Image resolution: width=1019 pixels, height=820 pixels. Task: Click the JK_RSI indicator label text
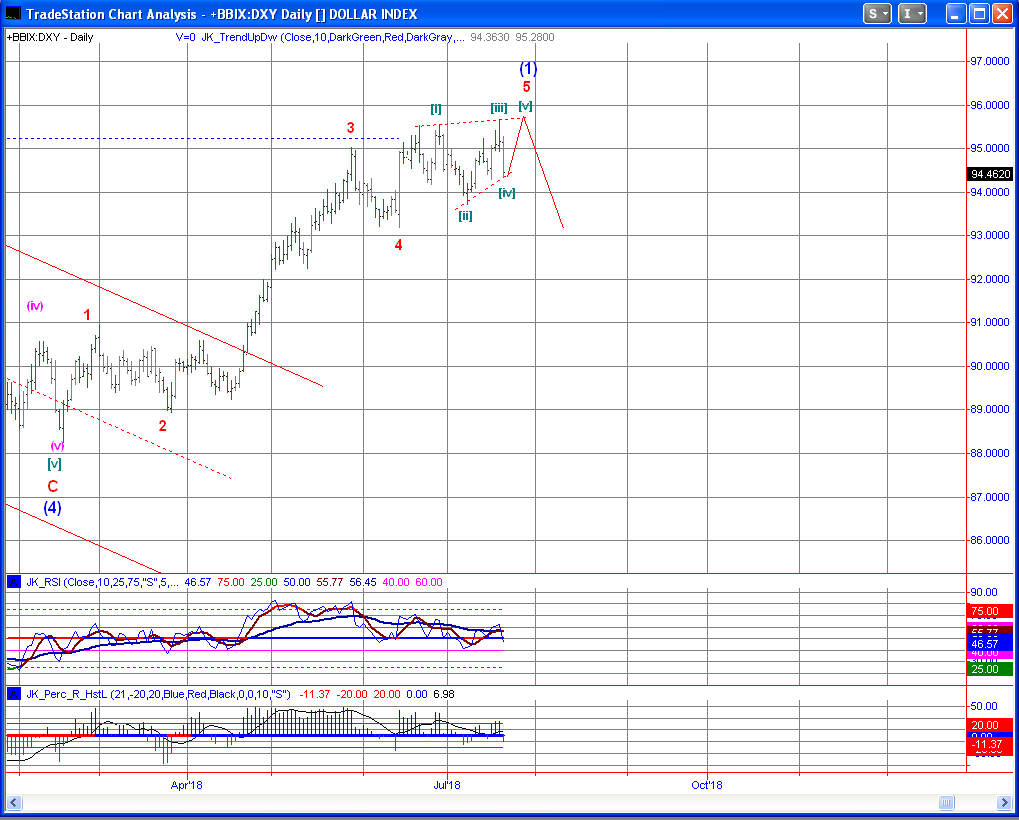(x=102, y=582)
